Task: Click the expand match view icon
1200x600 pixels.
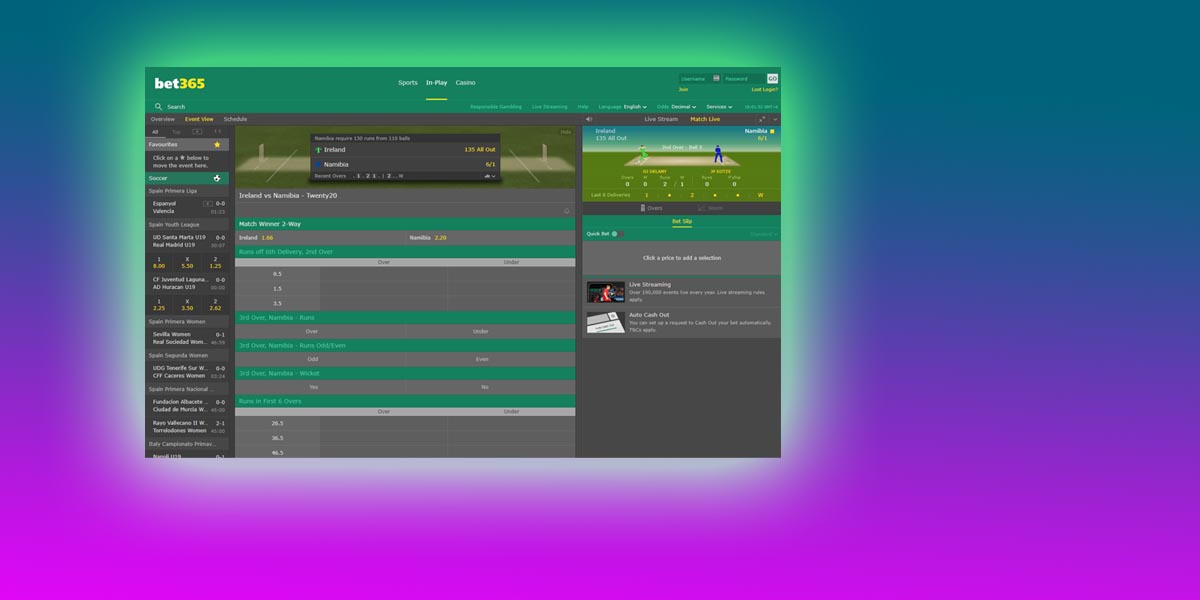Action: pyautogui.click(x=762, y=119)
